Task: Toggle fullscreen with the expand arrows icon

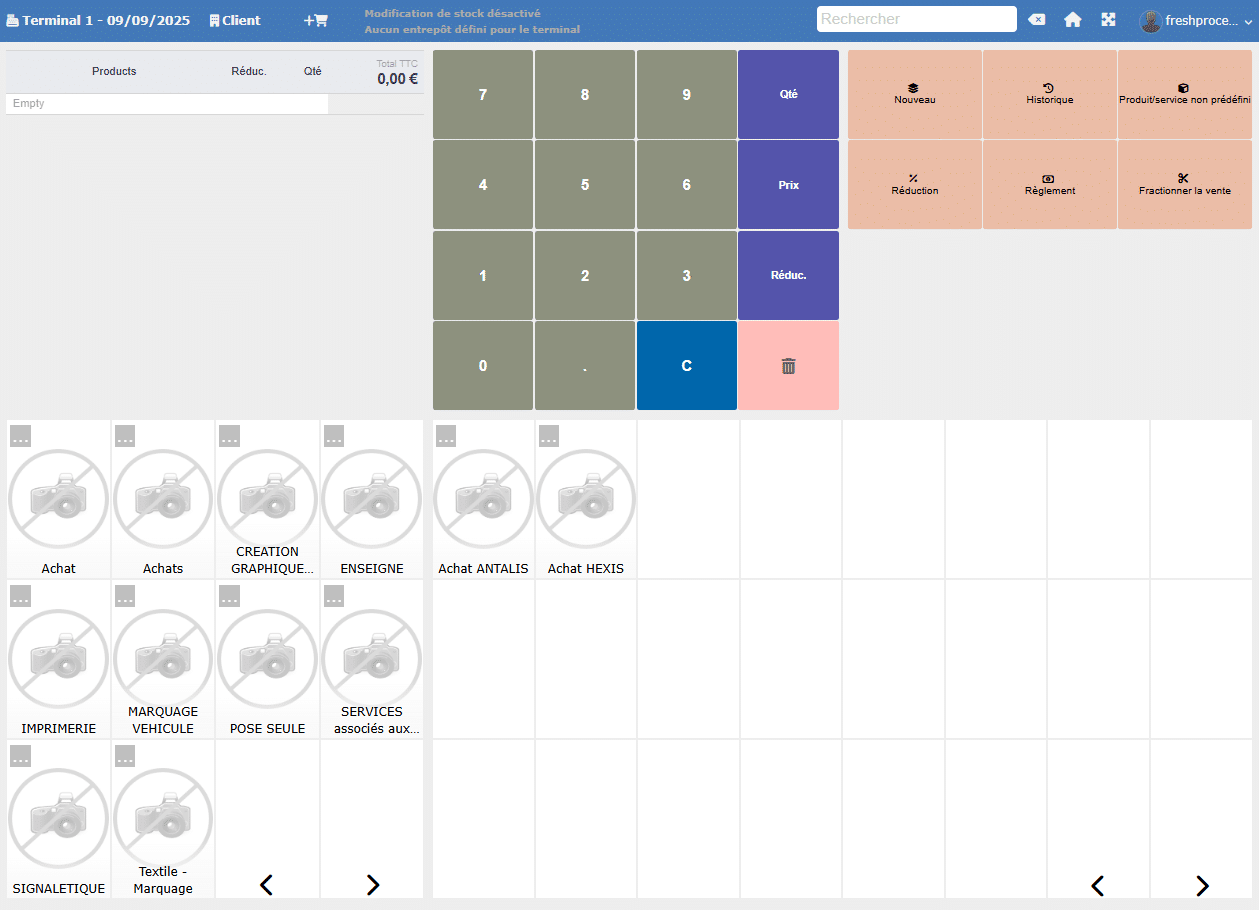Action: pos(1108,20)
